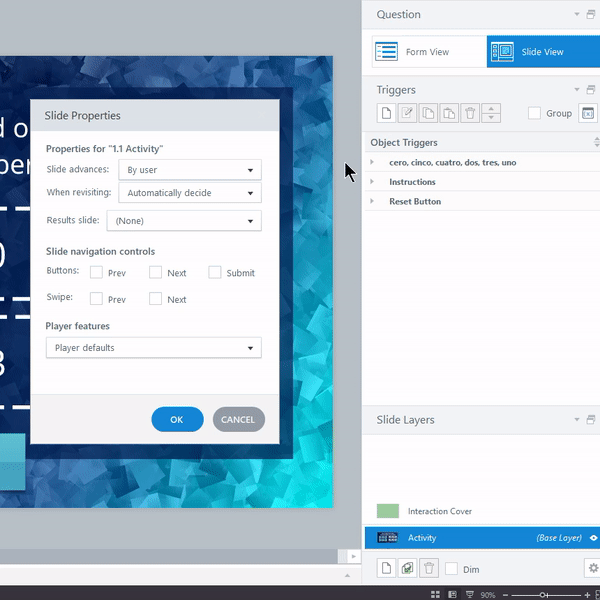The width and height of the screenshot is (600, 600).
Task: Click the copy trigger icon
Action: click(428, 114)
